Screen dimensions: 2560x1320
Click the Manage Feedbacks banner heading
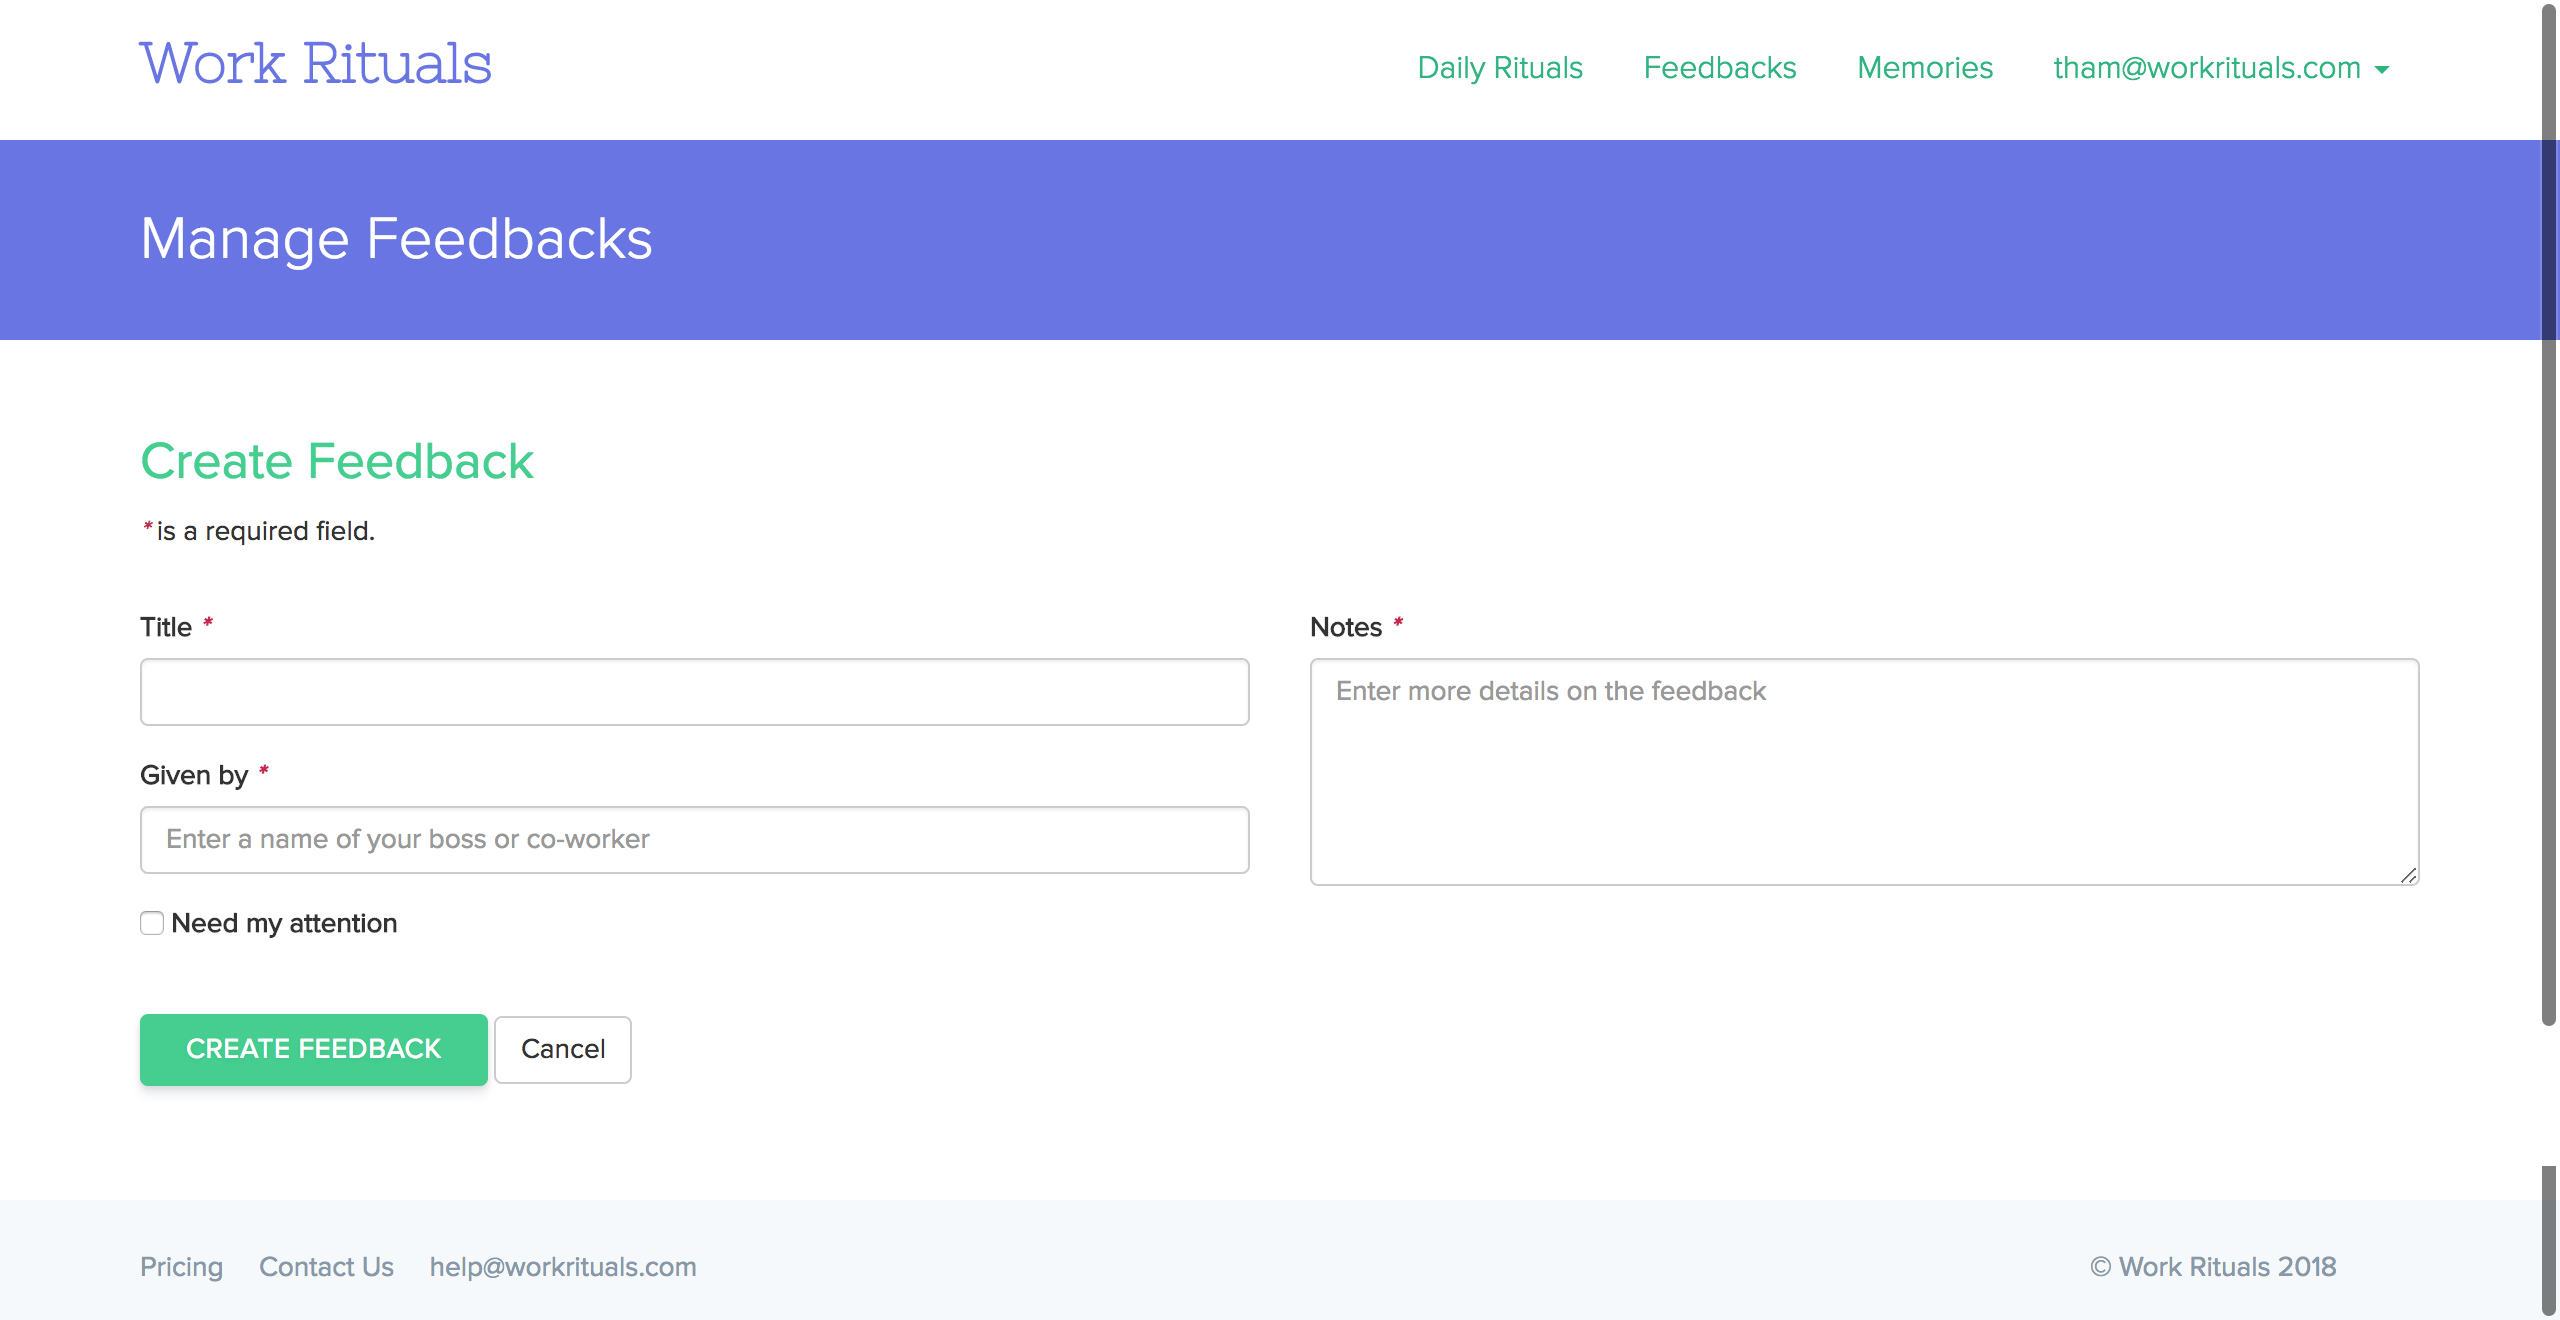pyautogui.click(x=396, y=239)
